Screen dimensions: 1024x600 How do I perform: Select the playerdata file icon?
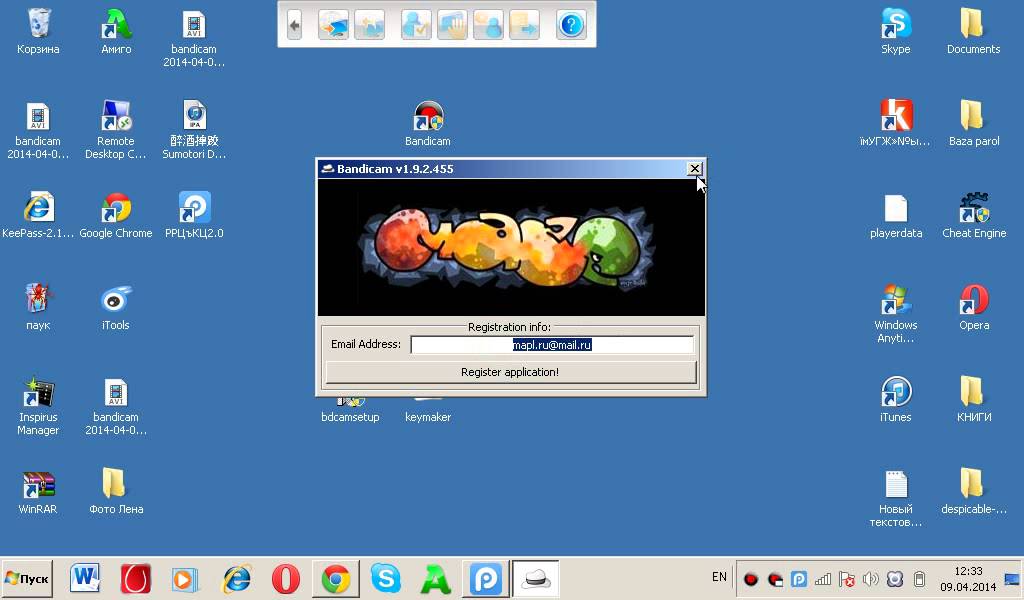coord(895,216)
